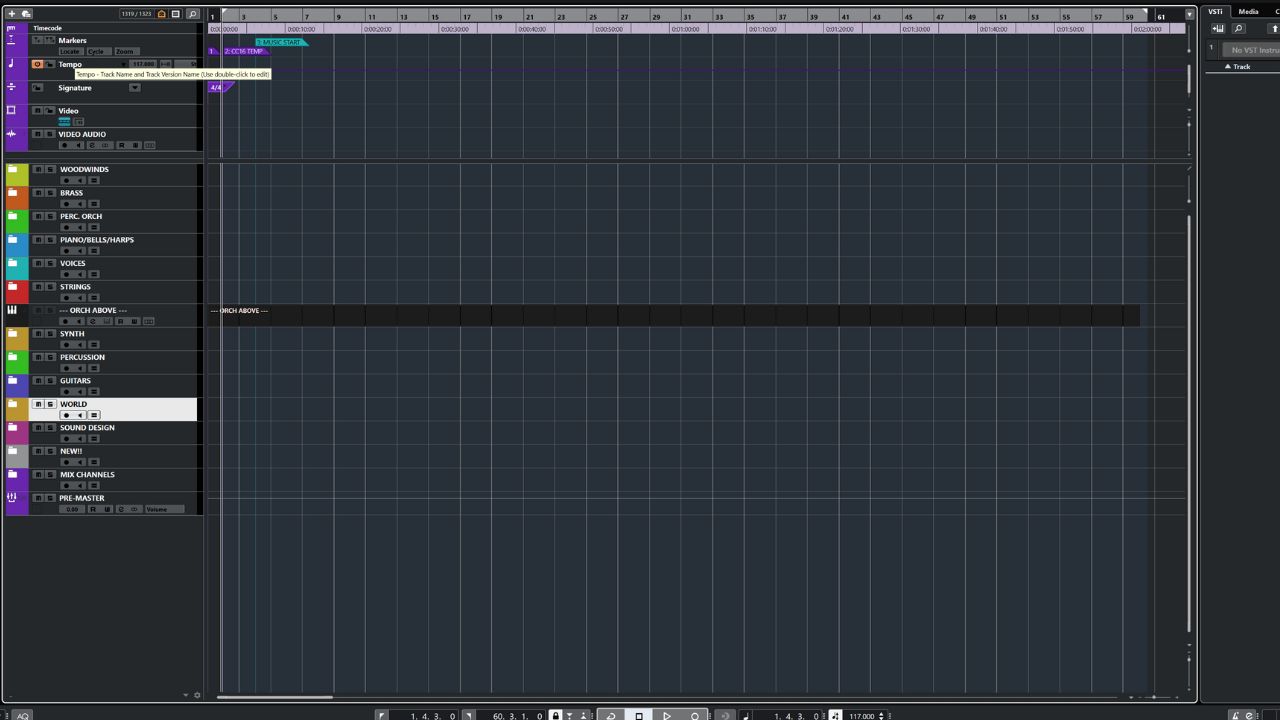Click the ORCH ABOVE keyboard instrument icon
Screen dimensions: 1280x720
point(12,310)
